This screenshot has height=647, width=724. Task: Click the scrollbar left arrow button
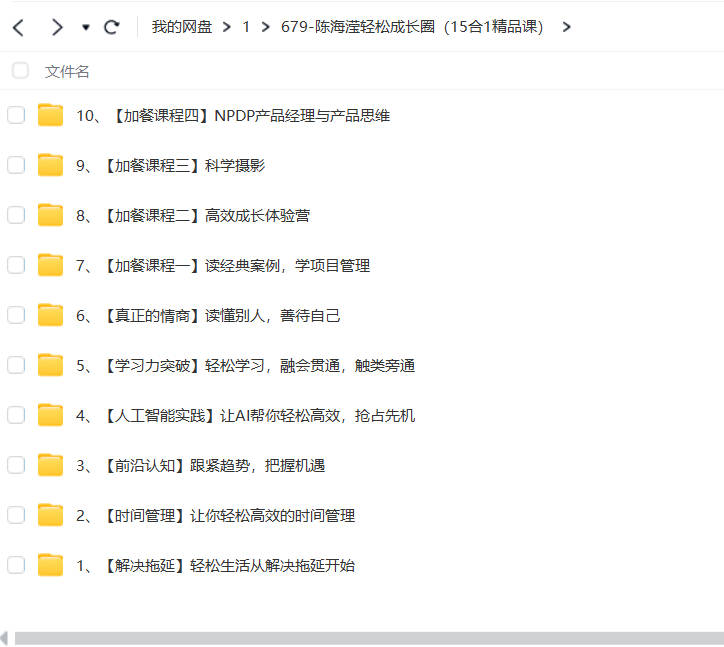[x=4, y=638]
